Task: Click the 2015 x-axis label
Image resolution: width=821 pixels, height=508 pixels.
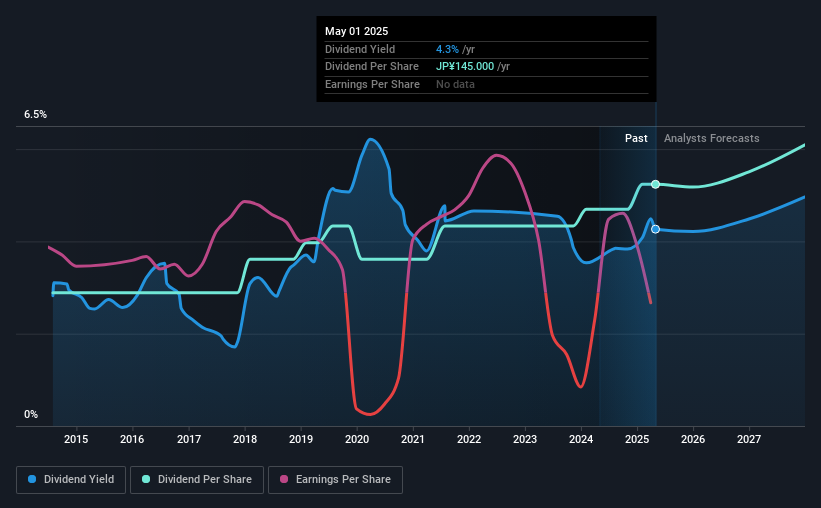Action: (76, 439)
